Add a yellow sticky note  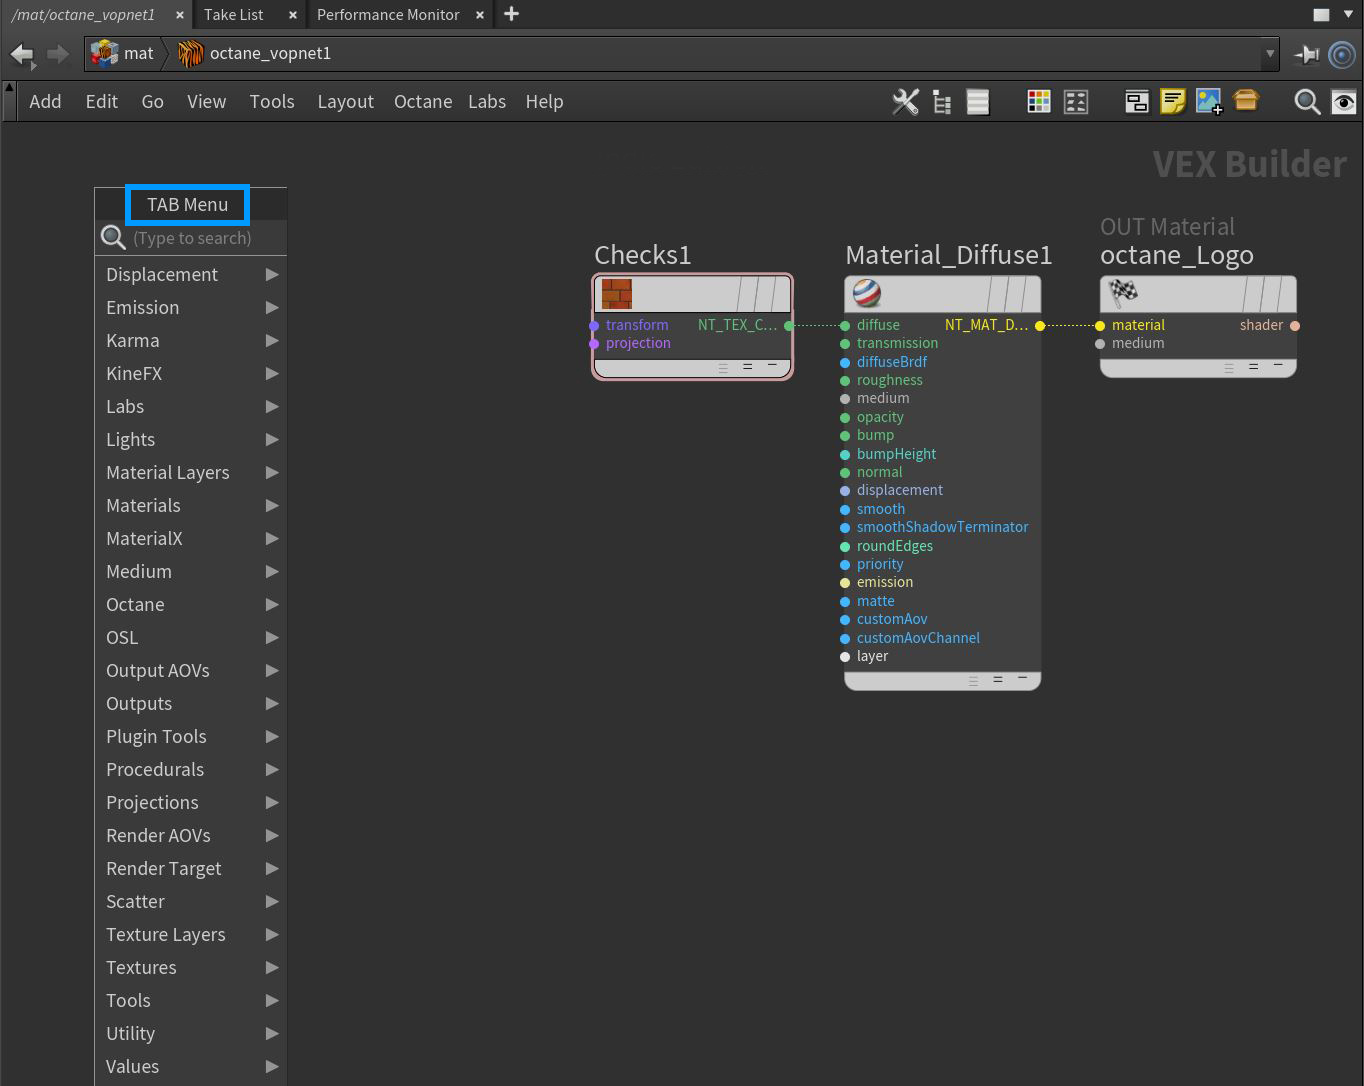1173,102
